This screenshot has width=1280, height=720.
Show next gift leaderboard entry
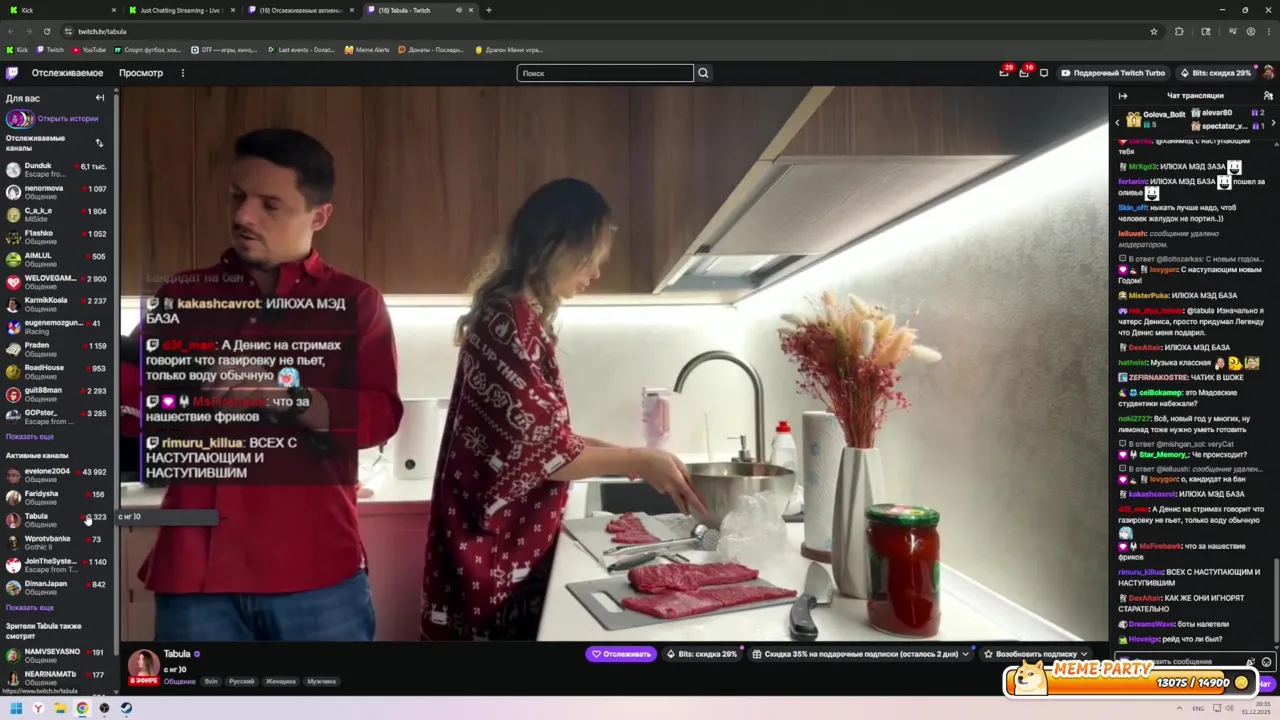click(1273, 122)
